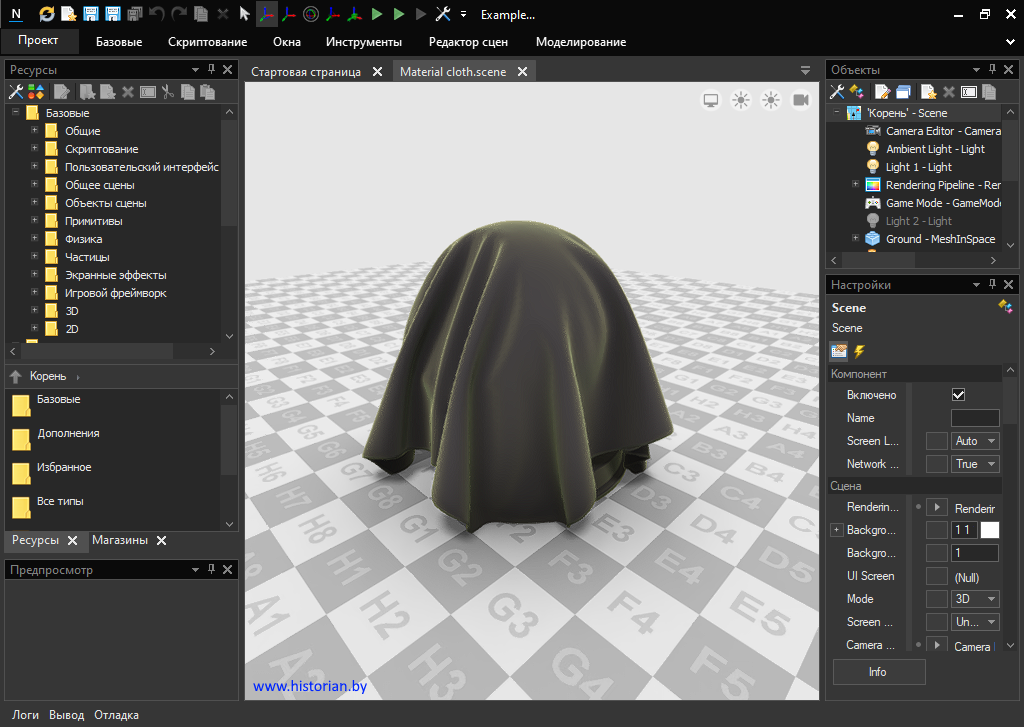Viewport: 1024px width, 727px height.
Task: Select the arrow cursor selection tool
Action: (244, 14)
